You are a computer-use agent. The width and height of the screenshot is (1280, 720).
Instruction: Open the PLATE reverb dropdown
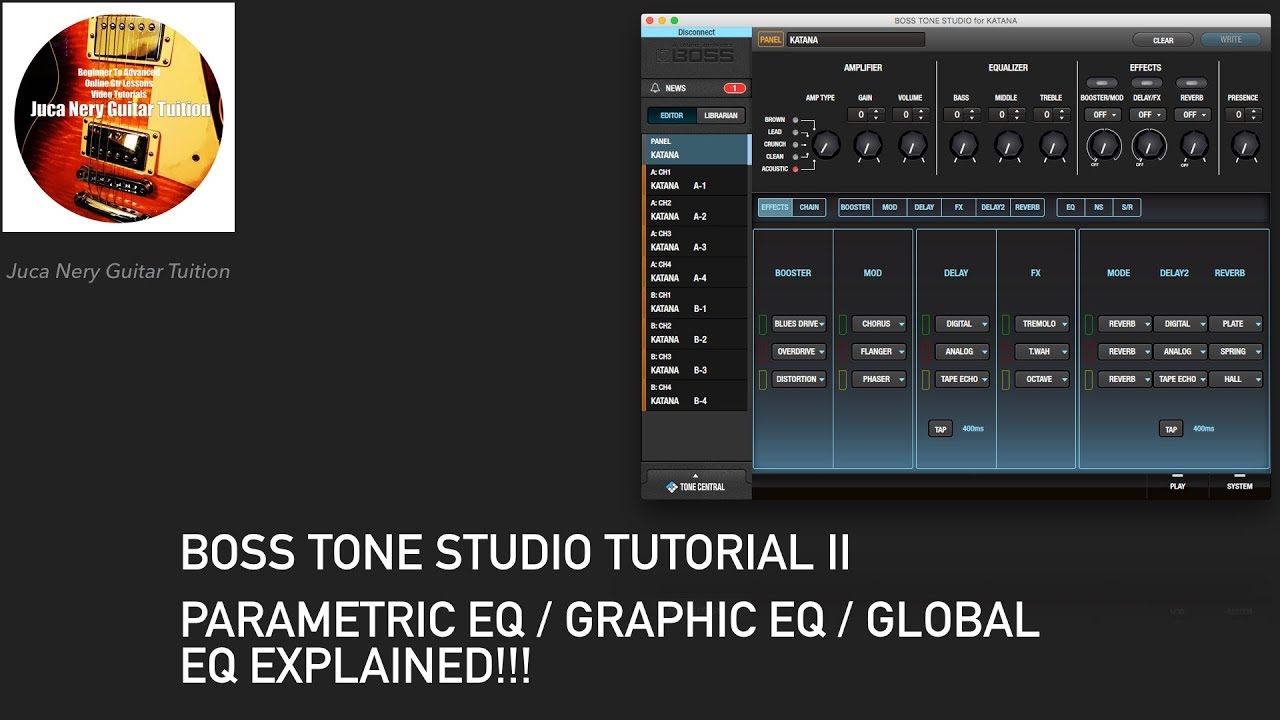1236,324
